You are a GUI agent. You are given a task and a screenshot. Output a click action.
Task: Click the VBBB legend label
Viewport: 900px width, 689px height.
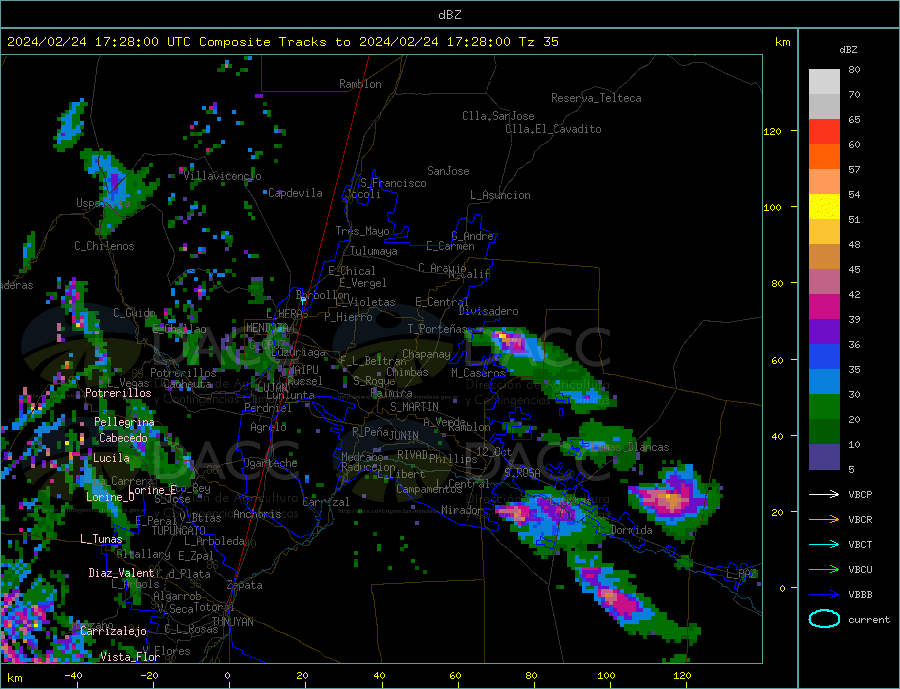[x=860, y=595]
